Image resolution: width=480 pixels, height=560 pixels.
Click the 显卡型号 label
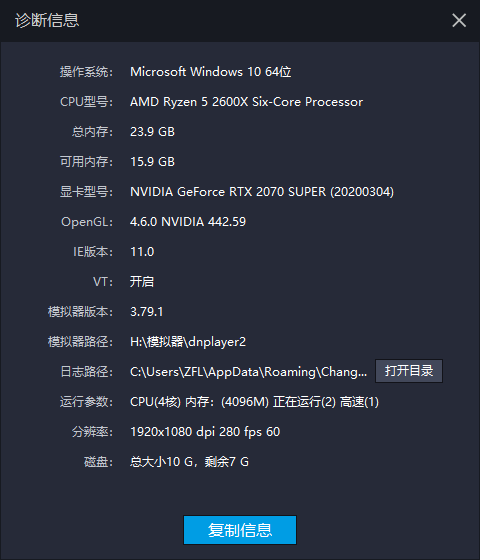[86, 192]
